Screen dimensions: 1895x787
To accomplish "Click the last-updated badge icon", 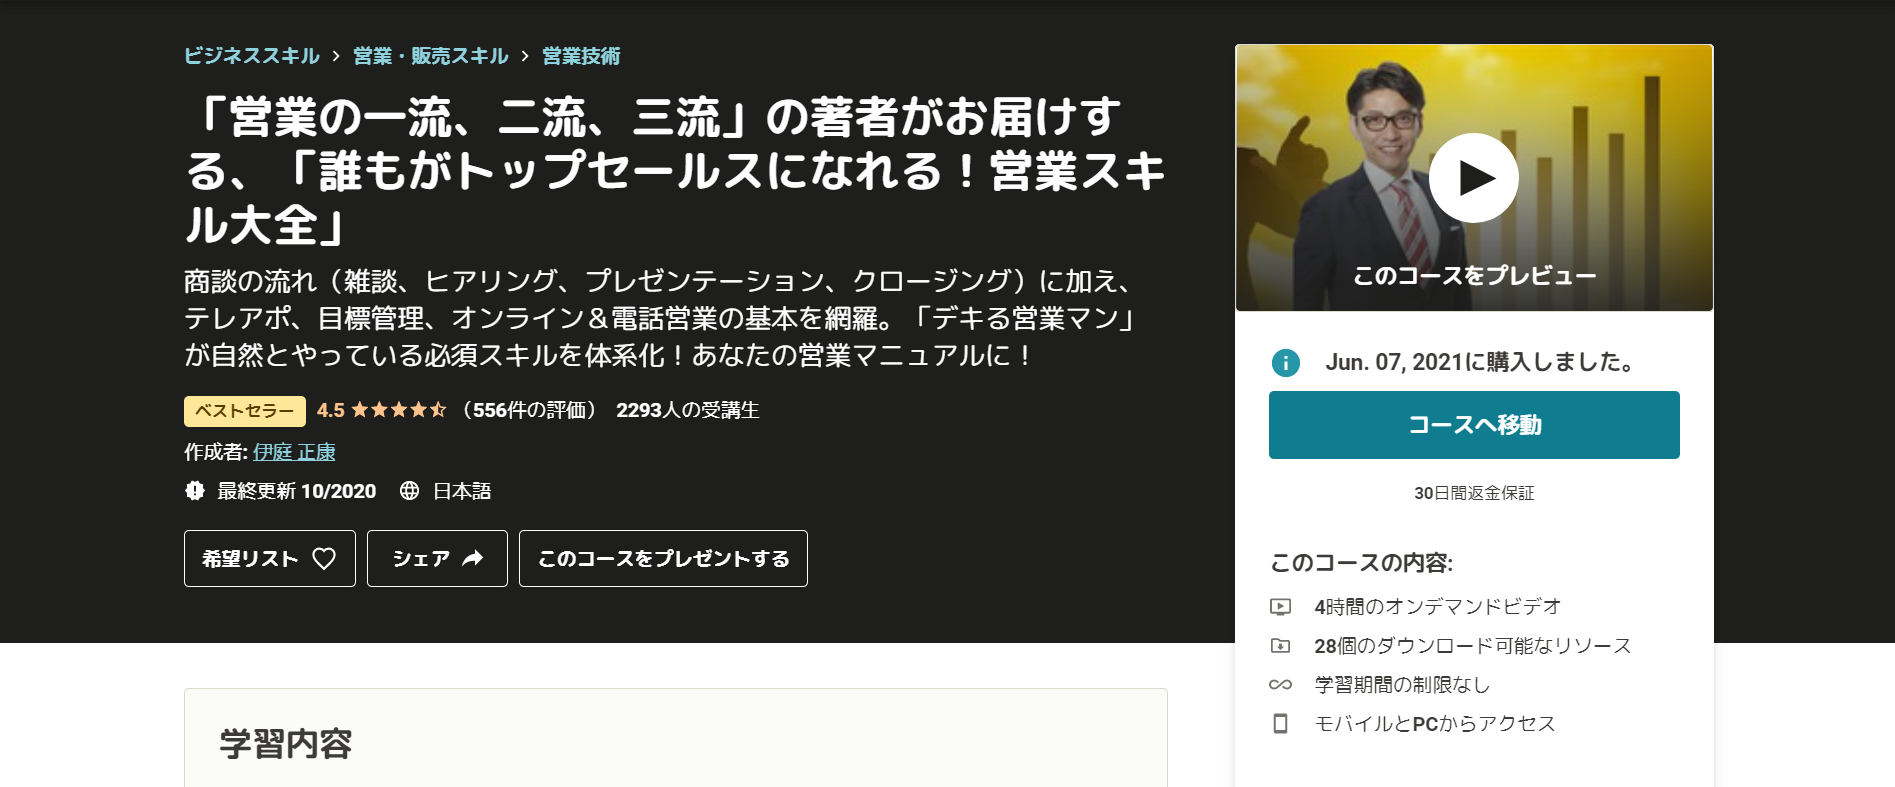I will click(195, 490).
